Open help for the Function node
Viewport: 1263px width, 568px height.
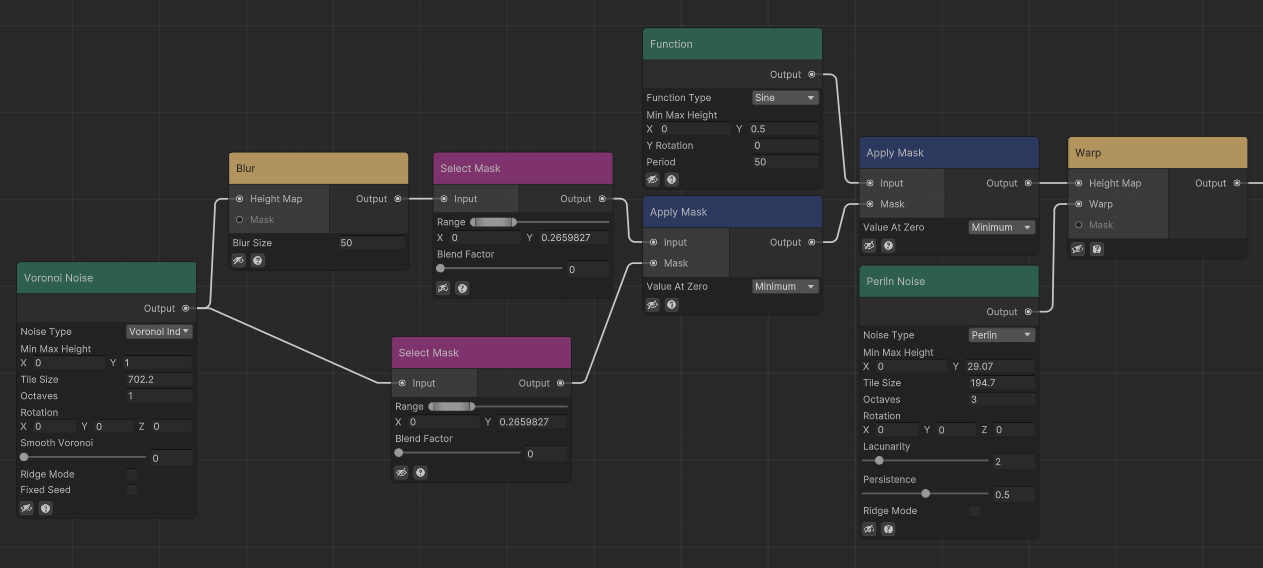click(x=672, y=180)
